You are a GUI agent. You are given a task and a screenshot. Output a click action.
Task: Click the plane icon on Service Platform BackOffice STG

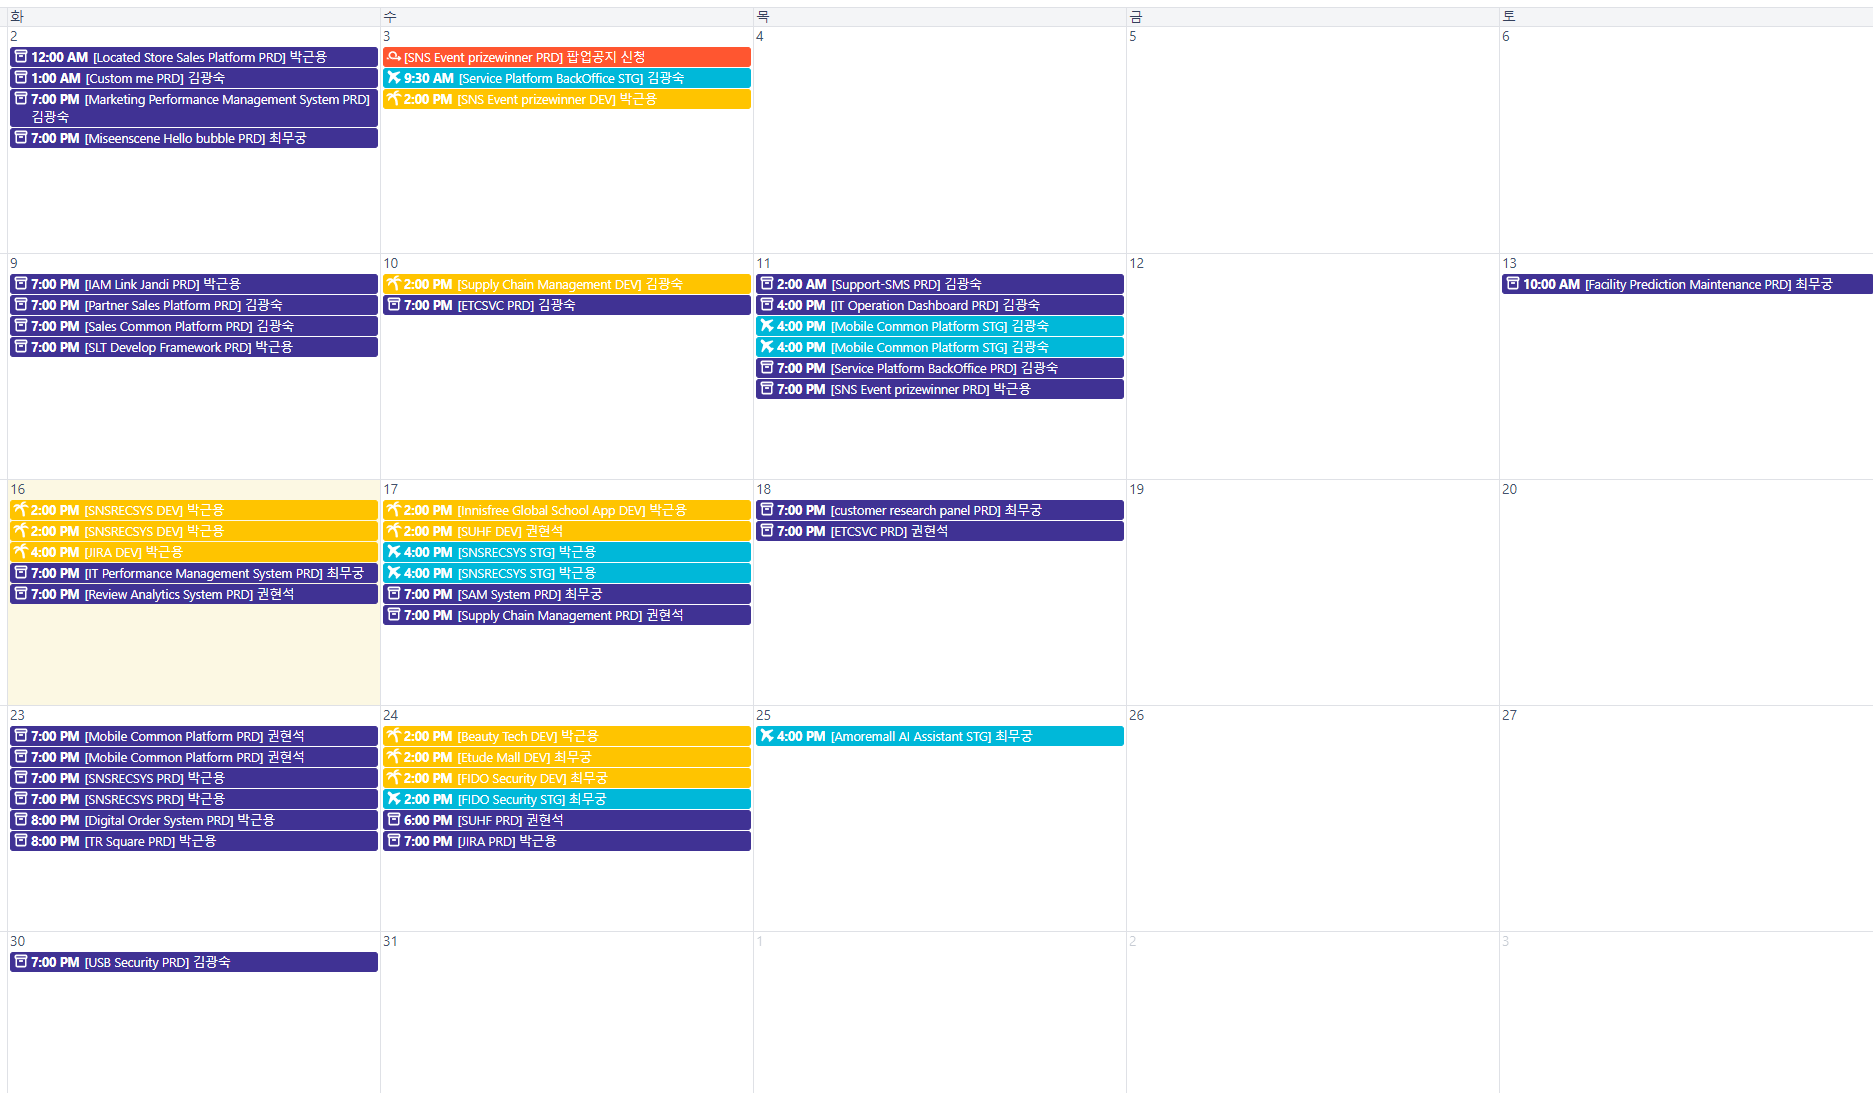point(394,78)
